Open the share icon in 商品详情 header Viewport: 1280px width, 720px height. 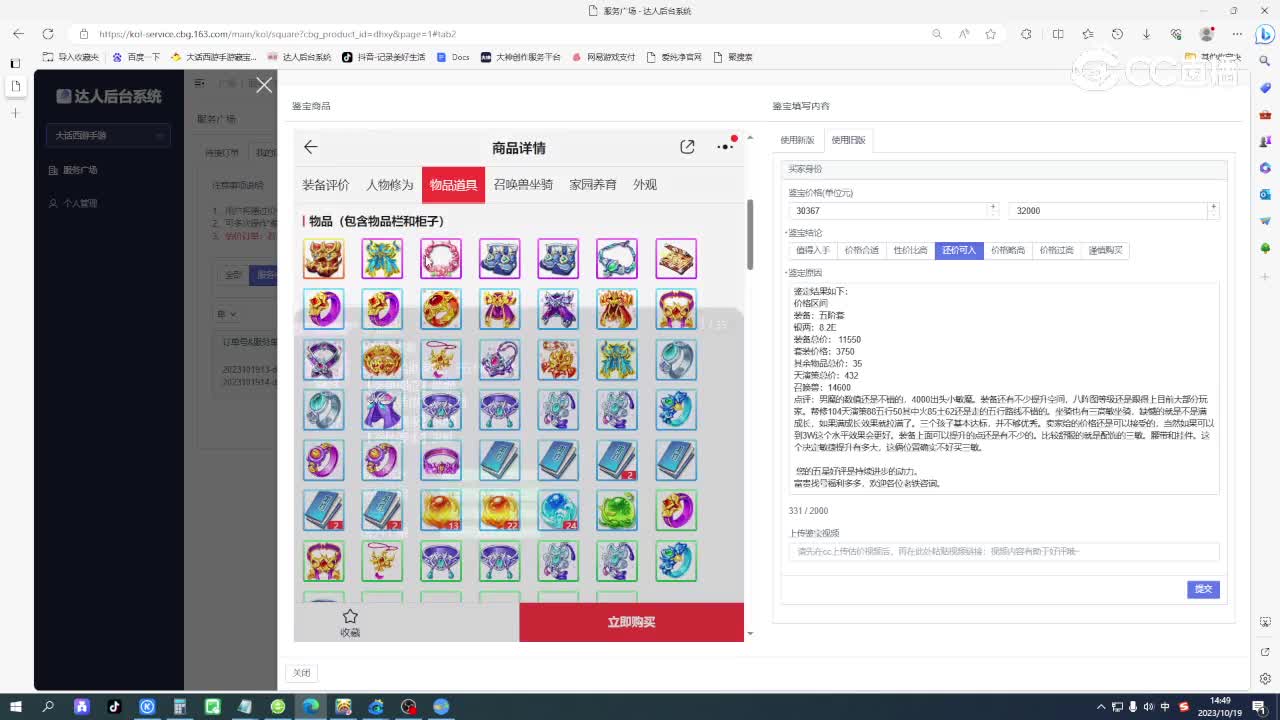tap(687, 147)
